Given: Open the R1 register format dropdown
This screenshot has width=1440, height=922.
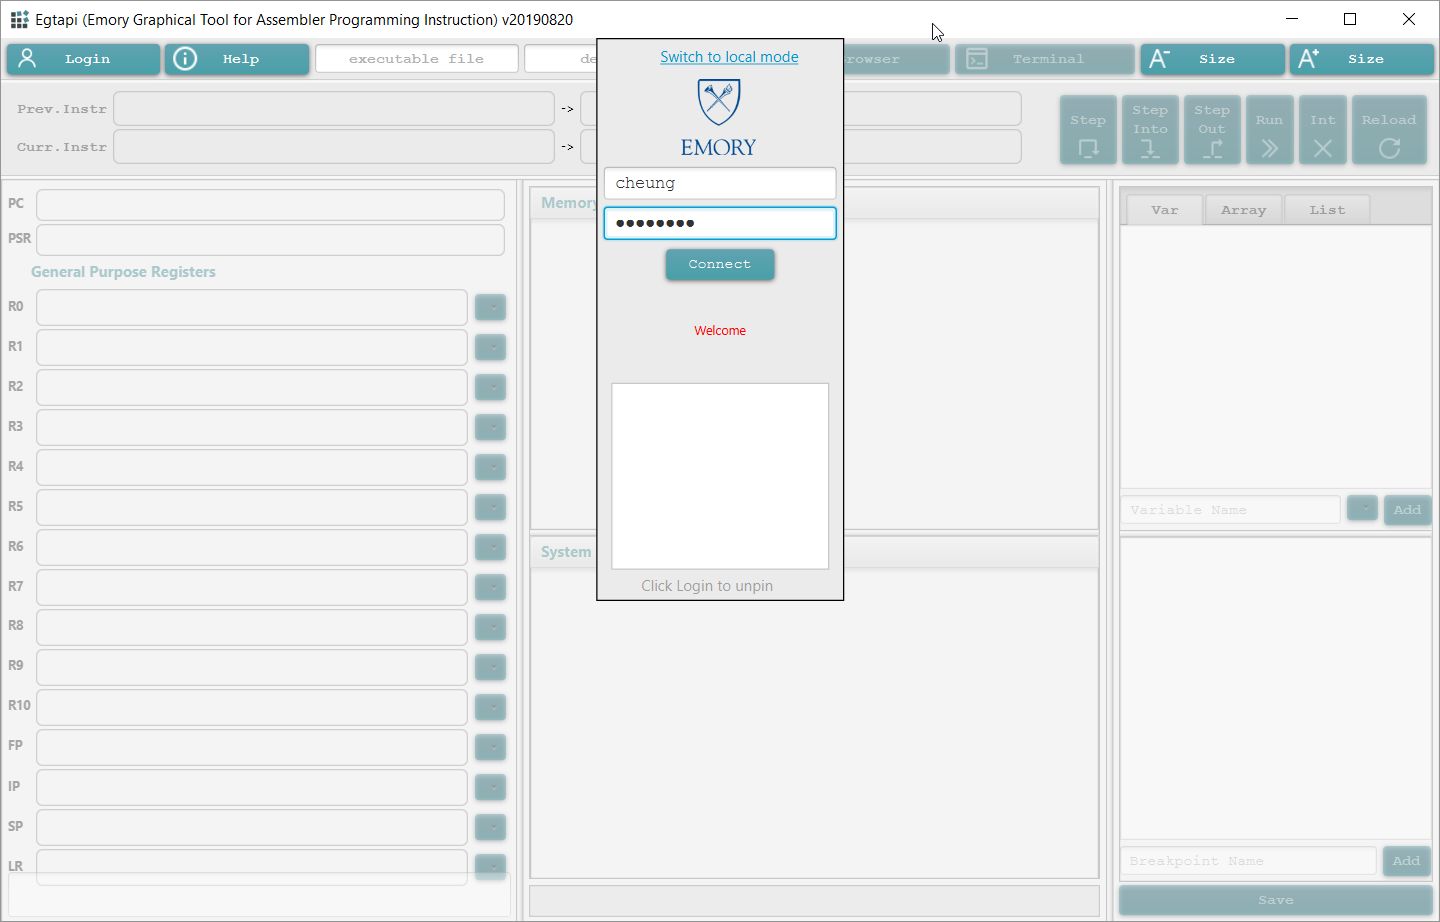Looking at the screenshot, I should [490, 347].
